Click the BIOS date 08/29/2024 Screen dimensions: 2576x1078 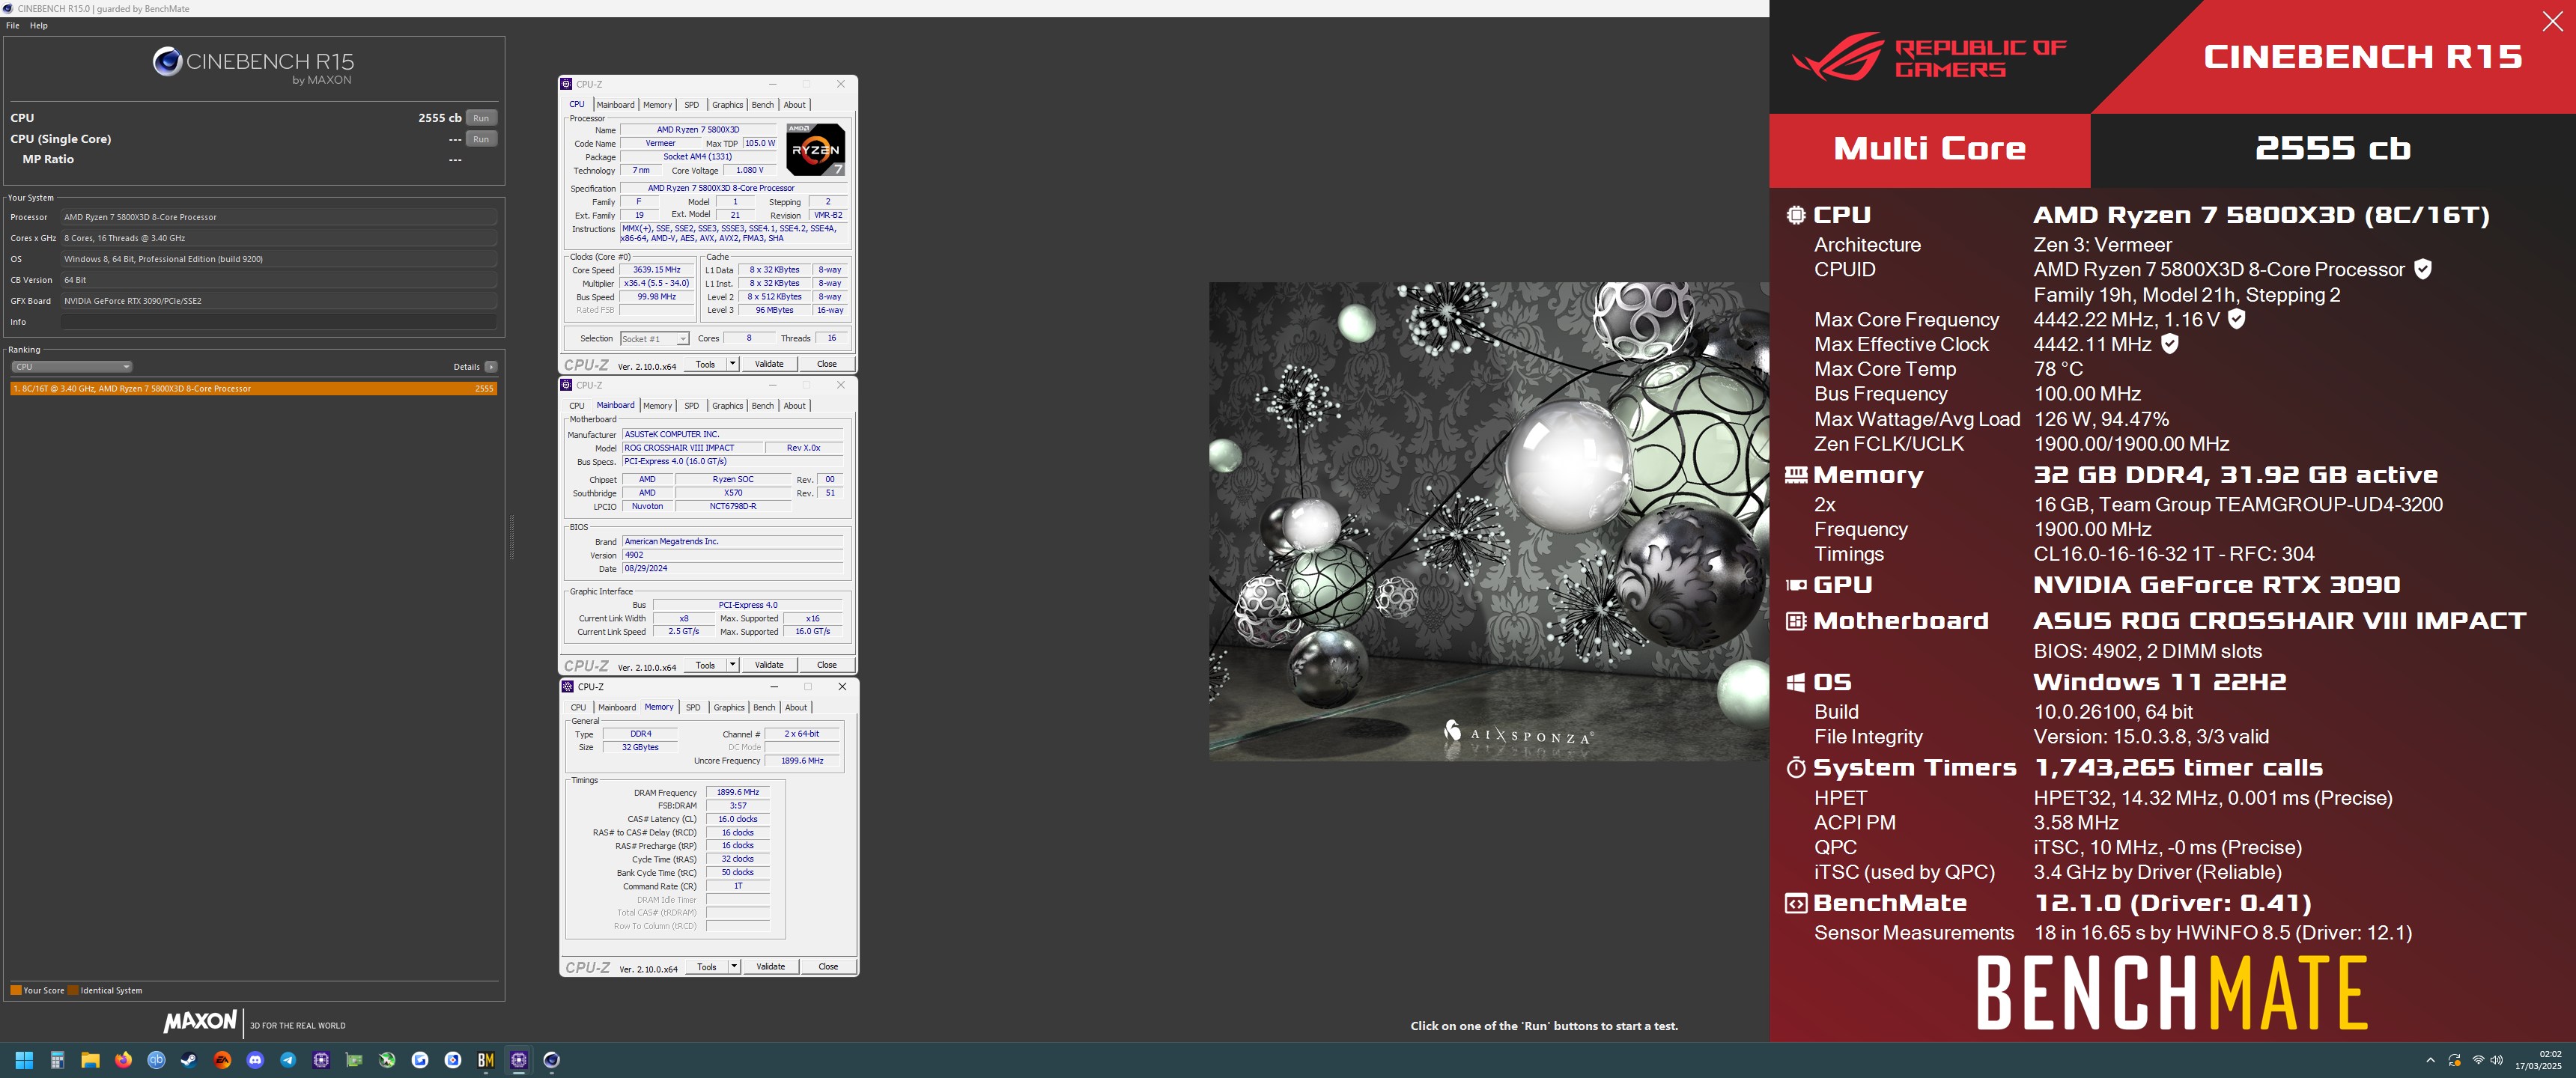732,569
